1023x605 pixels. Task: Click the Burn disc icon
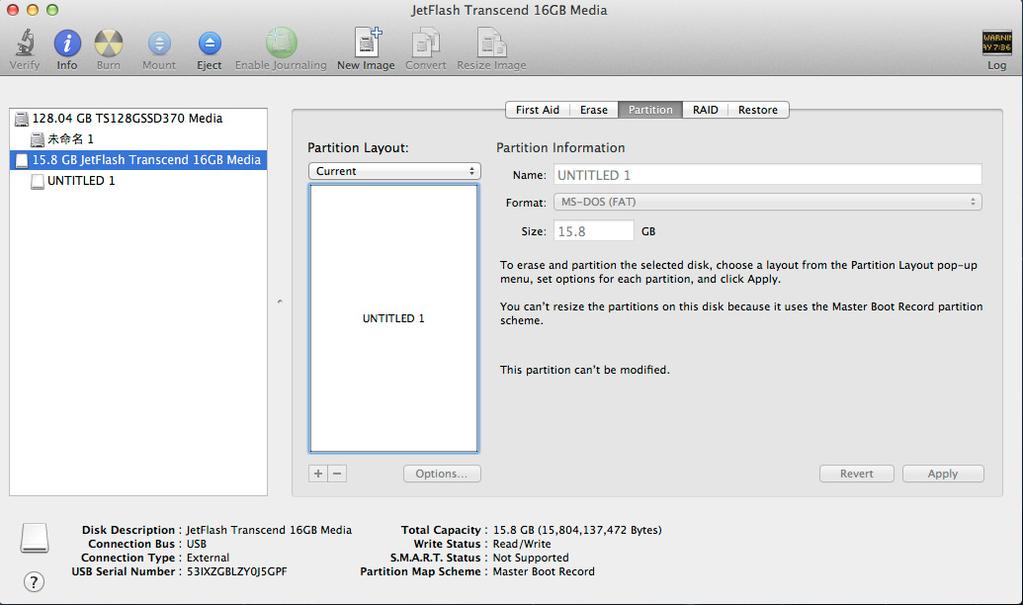108,43
